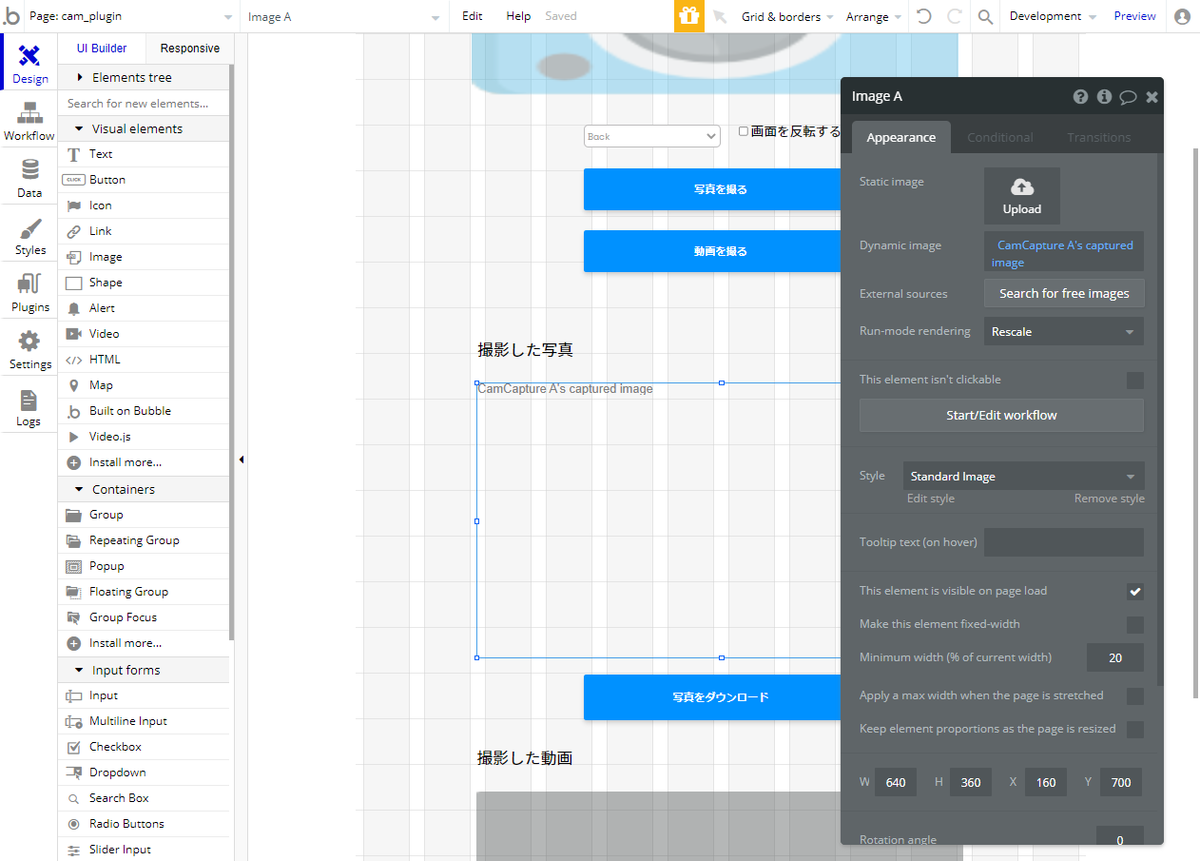
Task: Expand the Elements tree section
Action: 144,77
